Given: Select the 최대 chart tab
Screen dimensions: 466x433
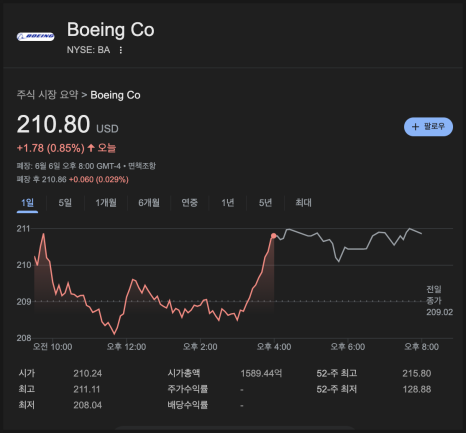Looking at the screenshot, I should (303, 203).
